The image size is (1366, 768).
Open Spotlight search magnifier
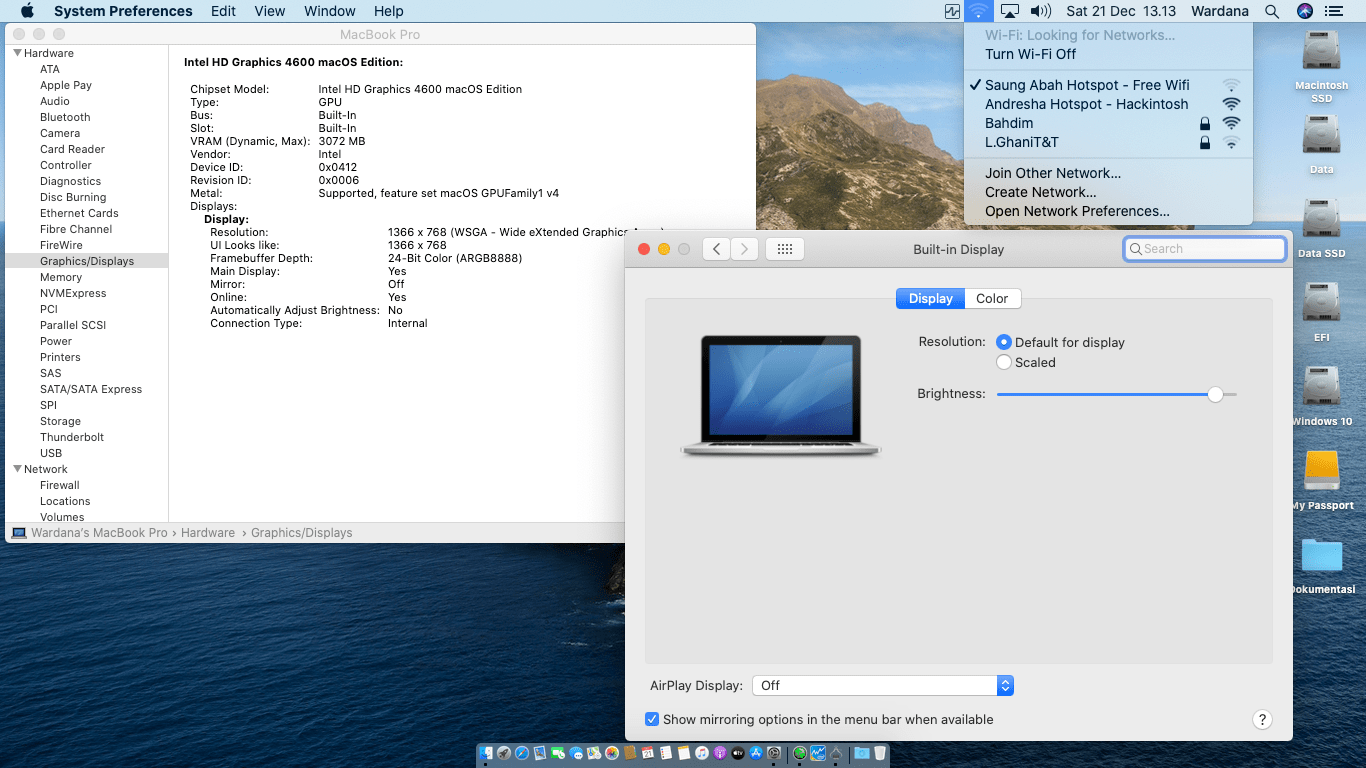(x=1272, y=11)
